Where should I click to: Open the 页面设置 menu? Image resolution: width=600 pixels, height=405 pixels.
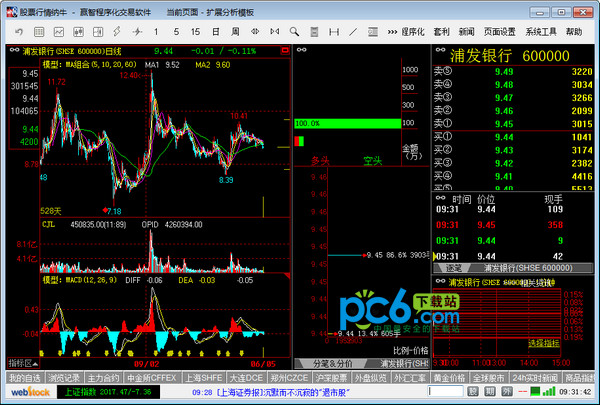[500, 32]
